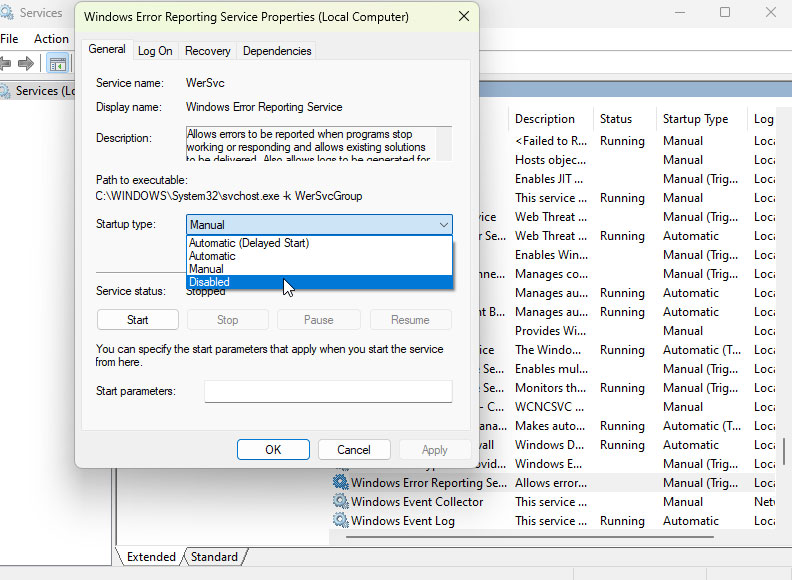The height and width of the screenshot is (580, 792).
Task: Click the forward arrow toolbar icon
Action: point(26,64)
